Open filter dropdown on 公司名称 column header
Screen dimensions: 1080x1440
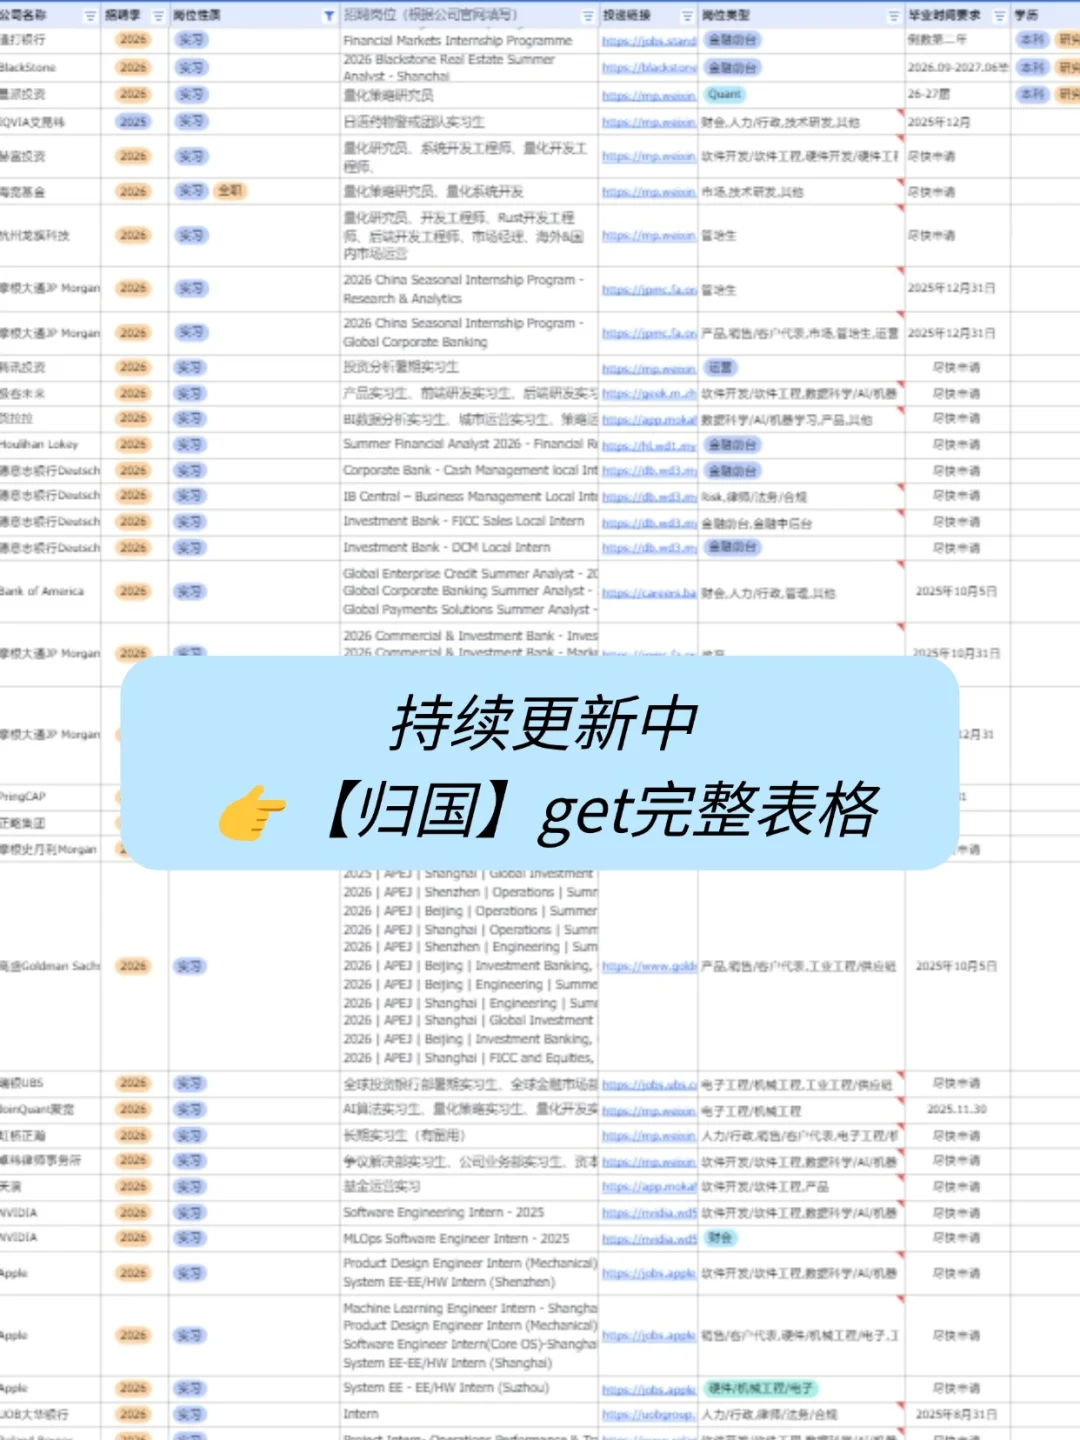click(x=90, y=16)
